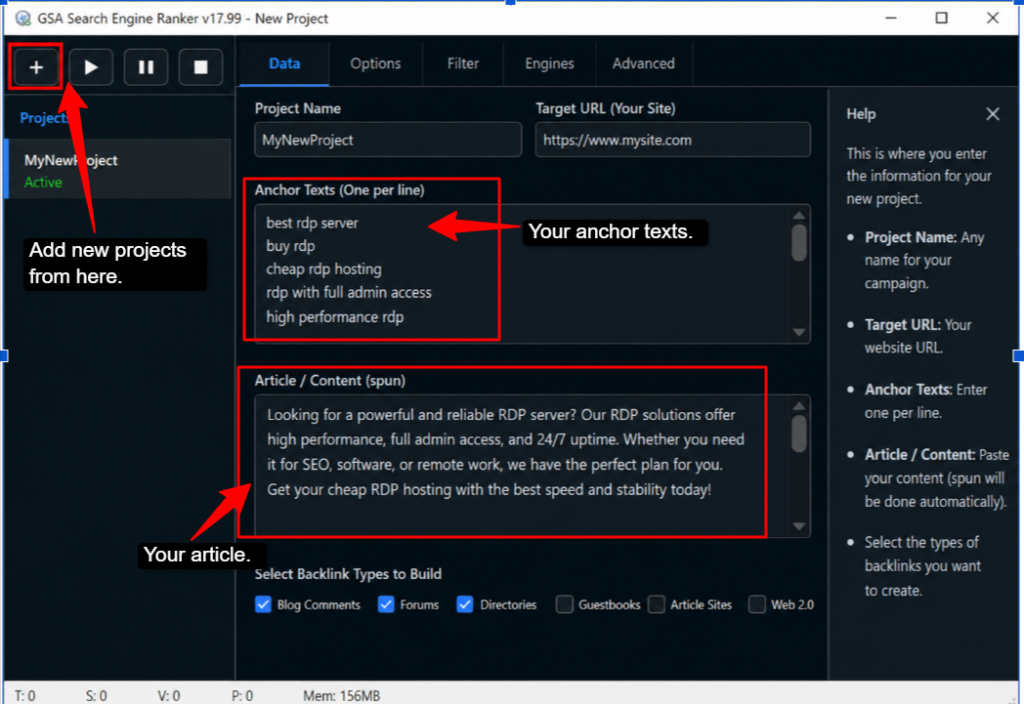The width and height of the screenshot is (1024, 704).
Task: Start the project with the play button
Action: click(x=91, y=67)
